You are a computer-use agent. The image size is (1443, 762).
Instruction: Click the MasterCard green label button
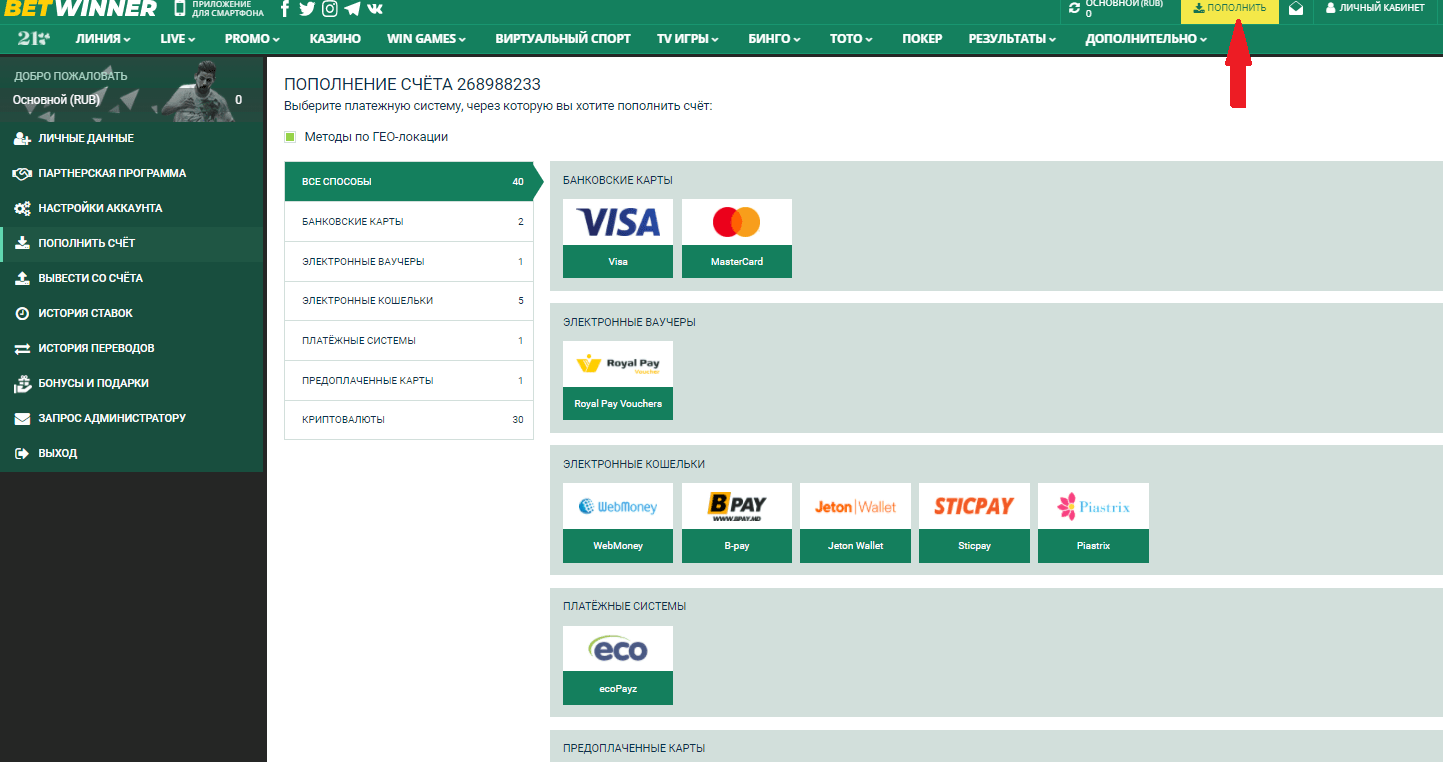pyautogui.click(x=737, y=262)
